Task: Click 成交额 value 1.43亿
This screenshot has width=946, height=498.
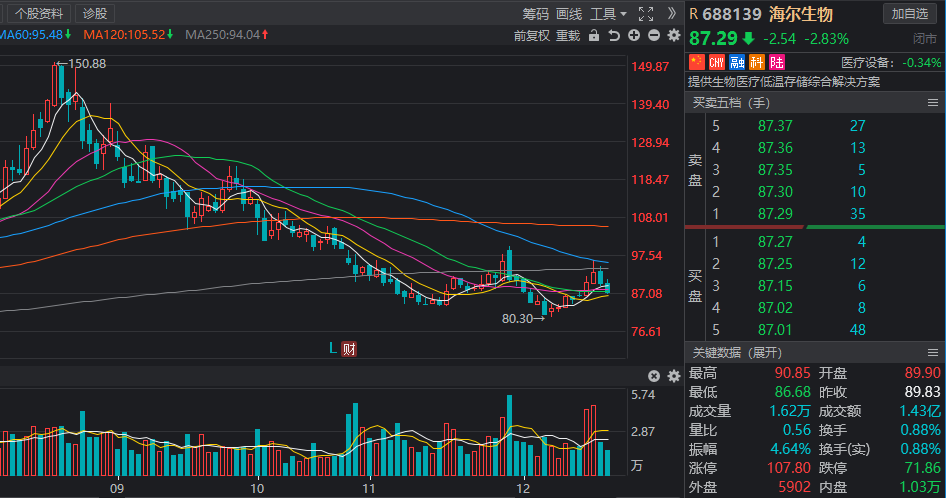Action: click(x=920, y=411)
